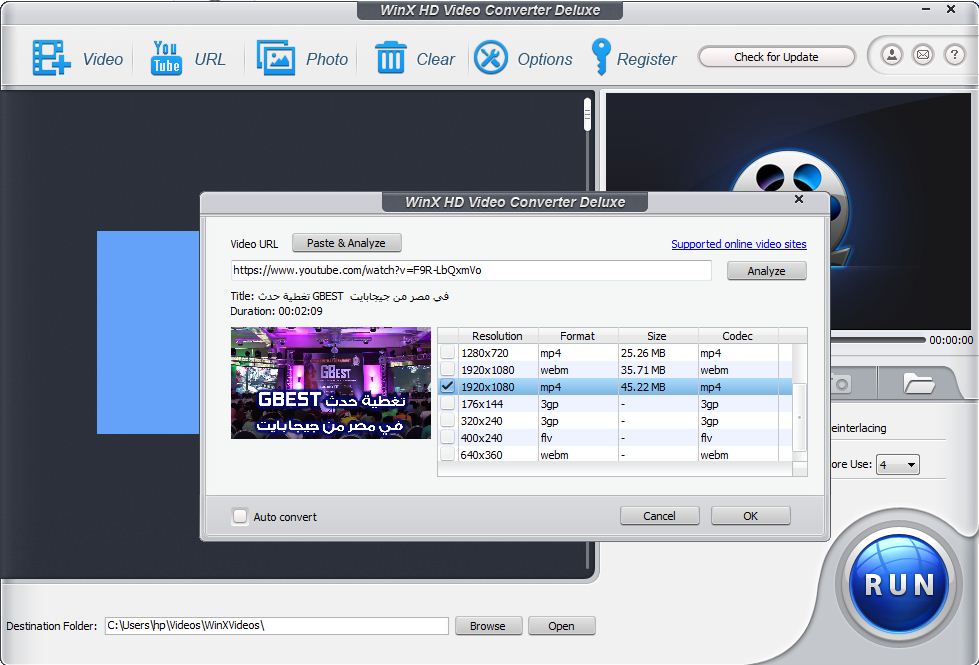Click the Register key icon

click(x=601, y=57)
